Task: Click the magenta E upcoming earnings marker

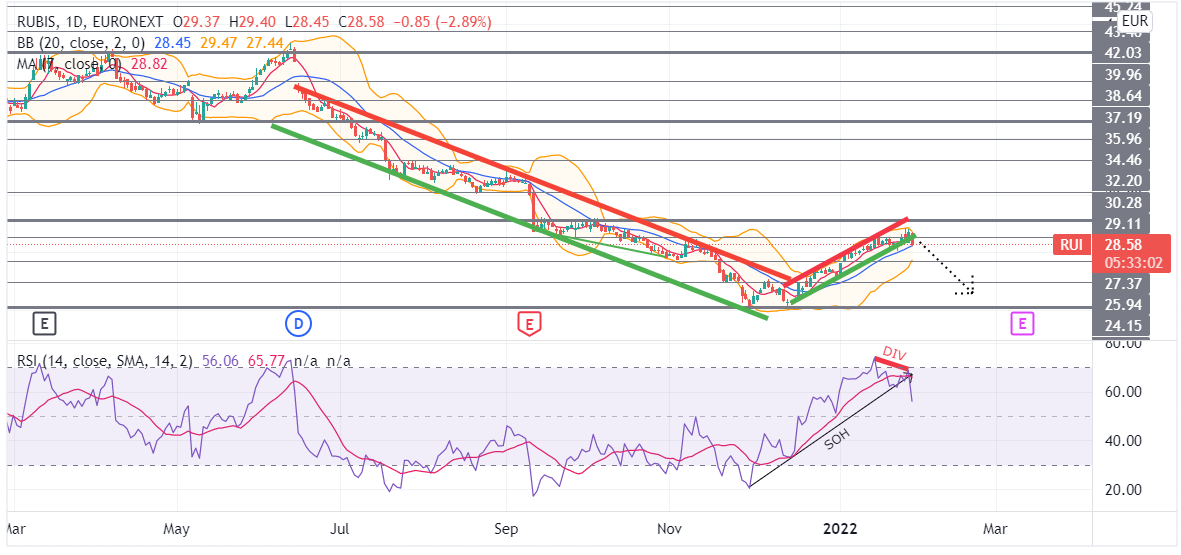Action: pyautogui.click(x=1022, y=325)
